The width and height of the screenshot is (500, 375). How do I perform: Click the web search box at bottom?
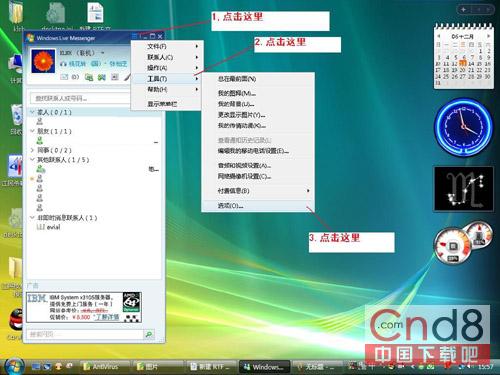point(85,334)
